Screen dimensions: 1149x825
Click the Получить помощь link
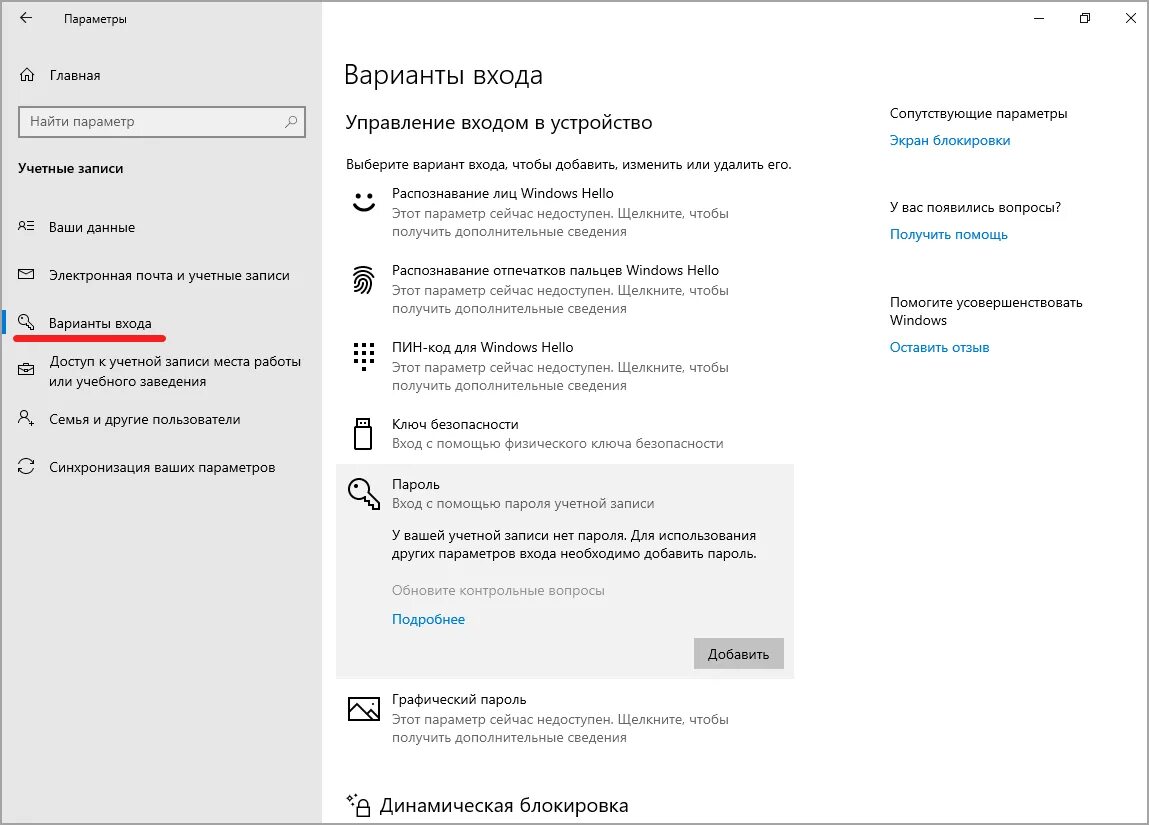coord(948,235)
